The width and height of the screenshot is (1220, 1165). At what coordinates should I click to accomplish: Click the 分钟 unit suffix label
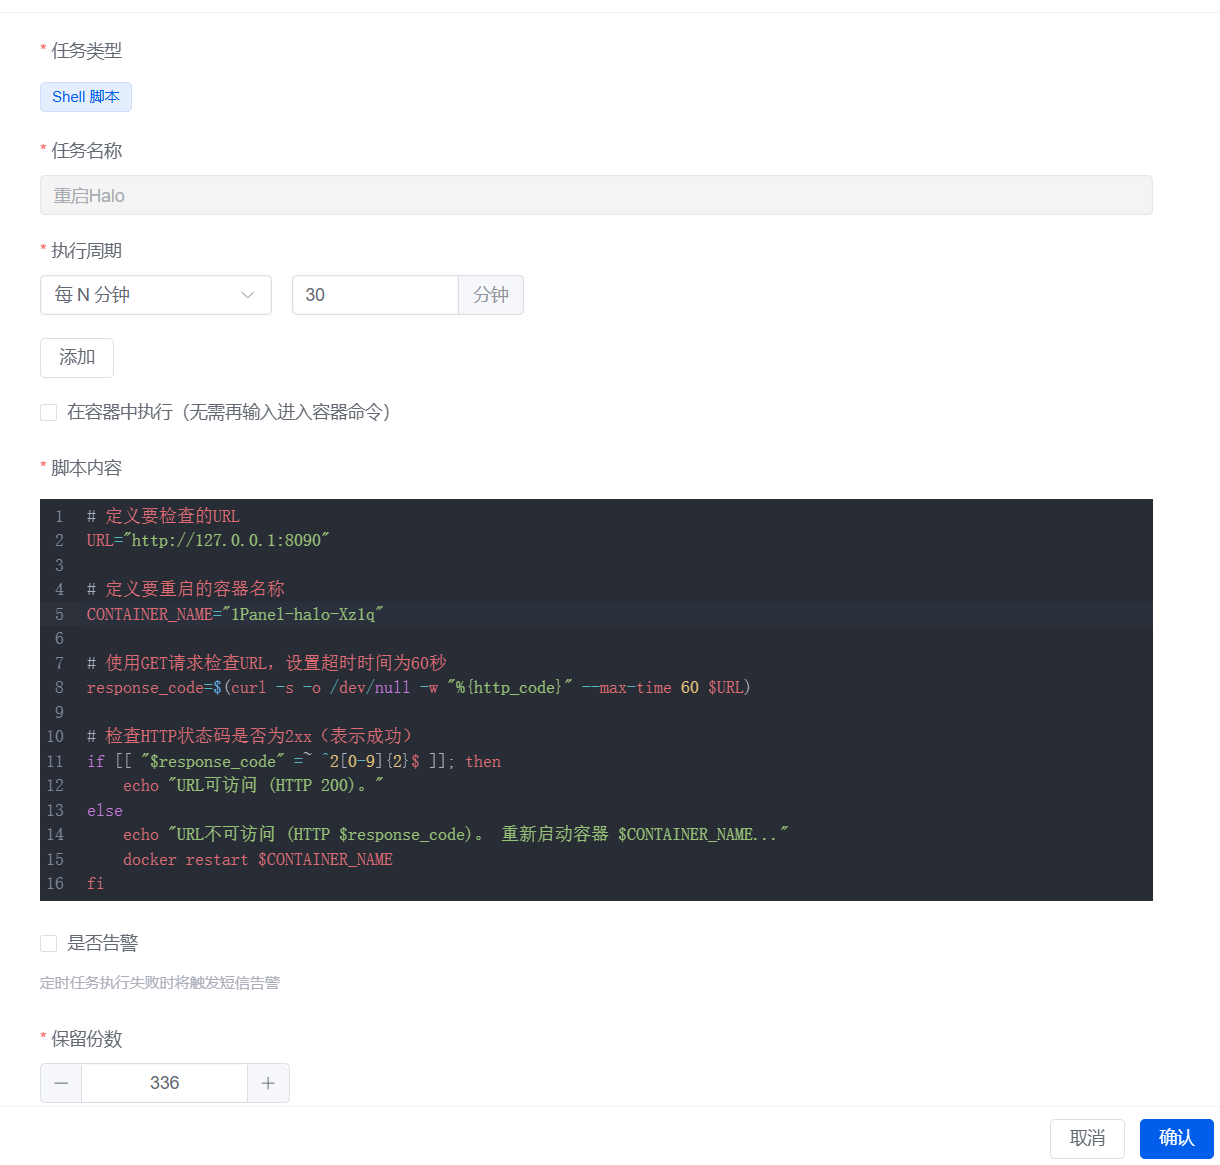click(x=491, y=295)
